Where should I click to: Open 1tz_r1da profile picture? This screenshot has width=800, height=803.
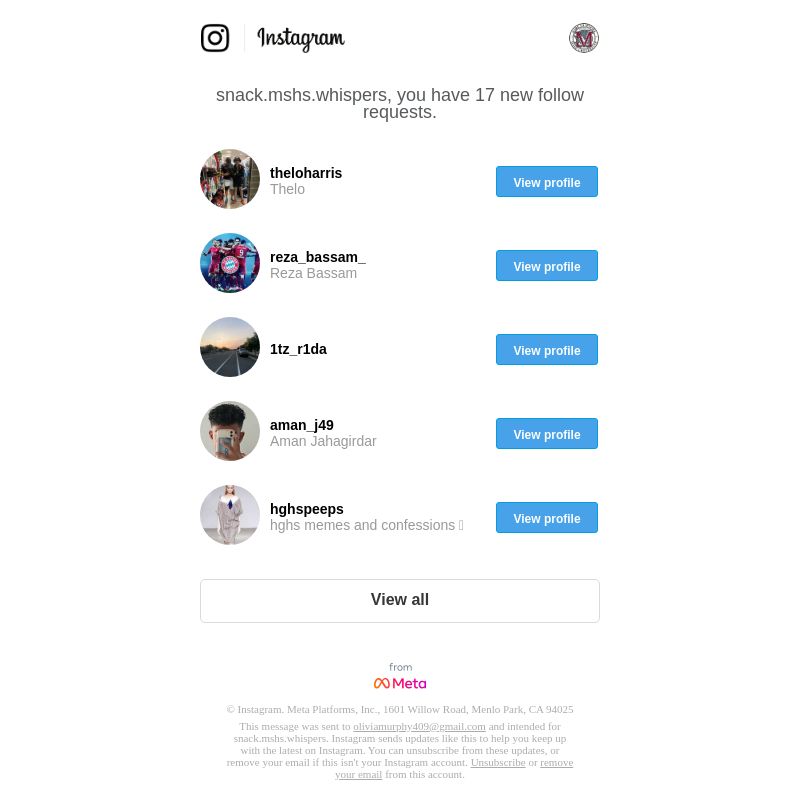[x=230, y=347]
